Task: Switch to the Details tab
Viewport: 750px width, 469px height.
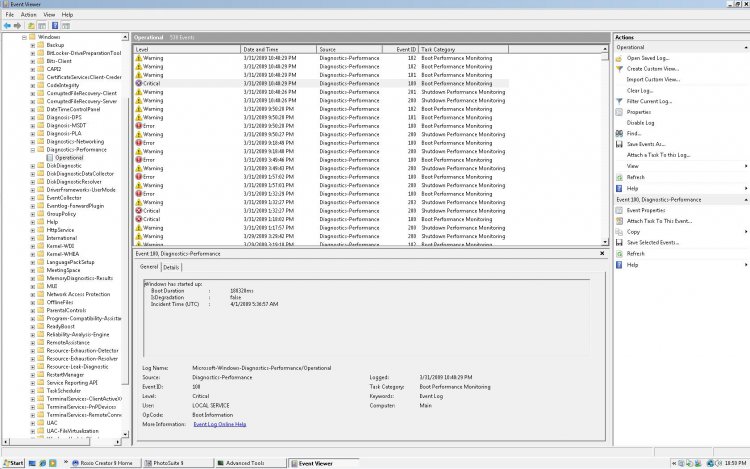Action: point(171,267)
